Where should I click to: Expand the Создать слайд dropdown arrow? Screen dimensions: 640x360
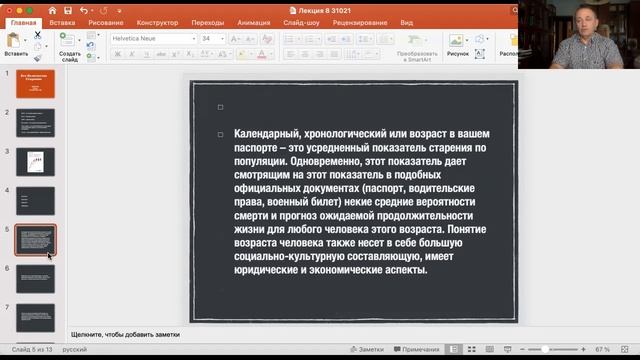pos(79,40)
